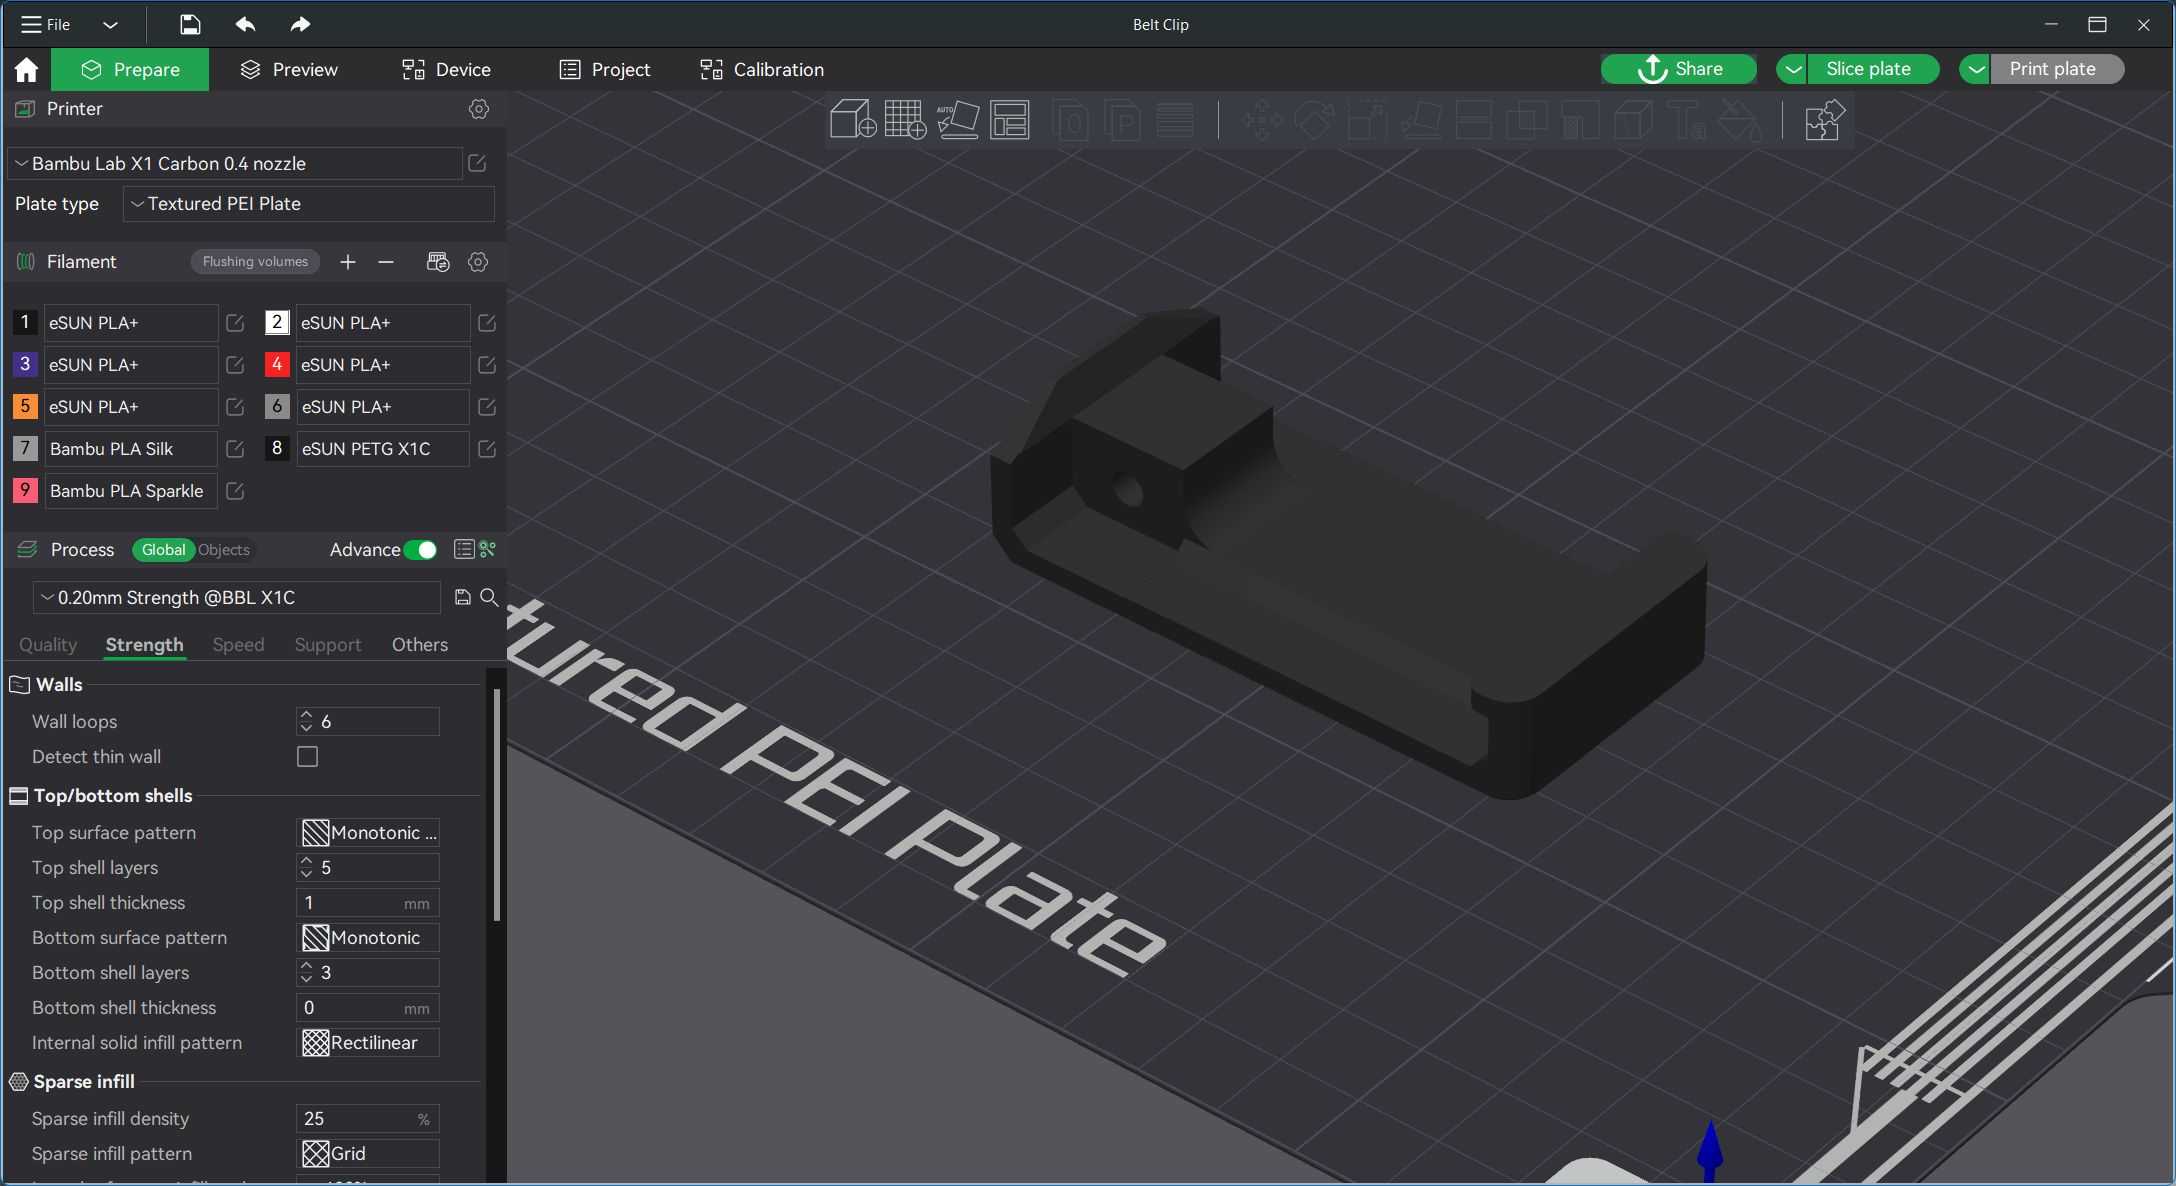Click the settings panel vertical scrollbar

[497, 805]
